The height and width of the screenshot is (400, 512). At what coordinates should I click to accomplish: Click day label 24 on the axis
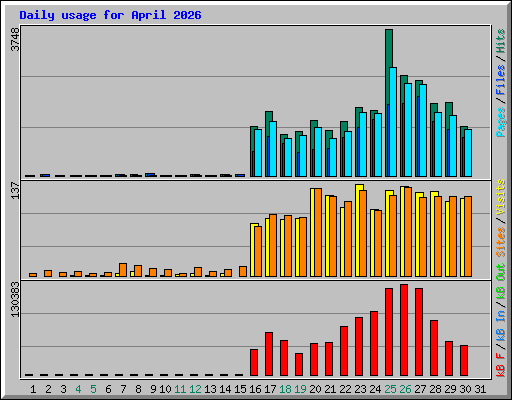pos(375,389)
